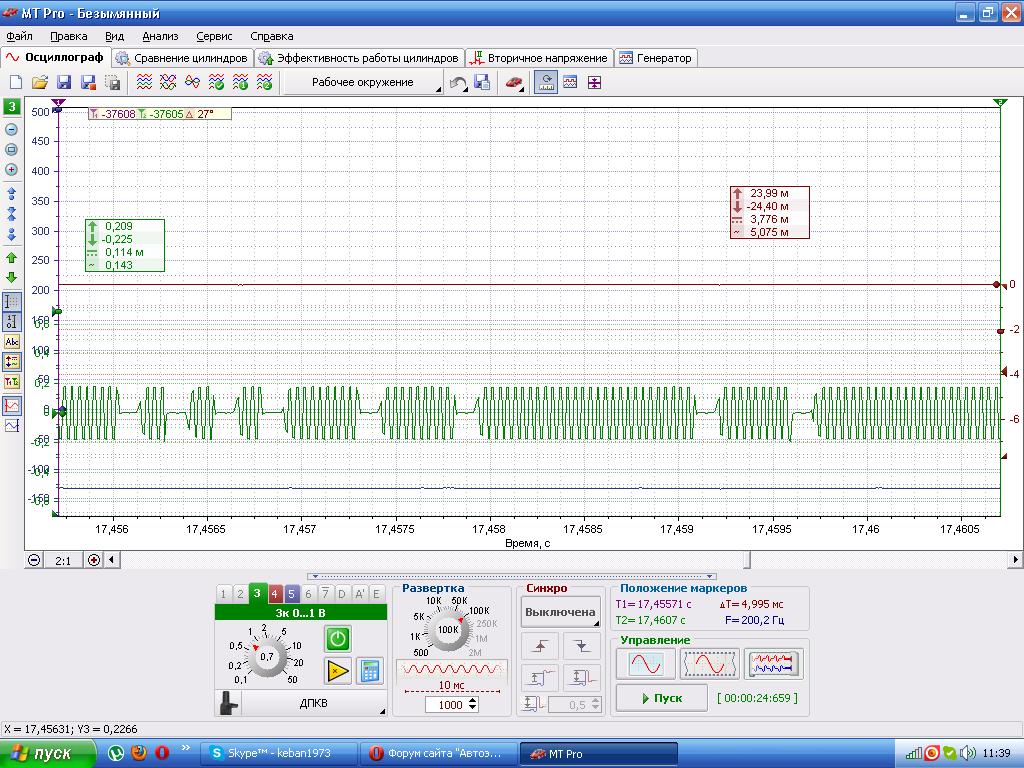1024x768 pixels.
Task: Move the trace down with the green down arrow
Action: tap(11, 277)
